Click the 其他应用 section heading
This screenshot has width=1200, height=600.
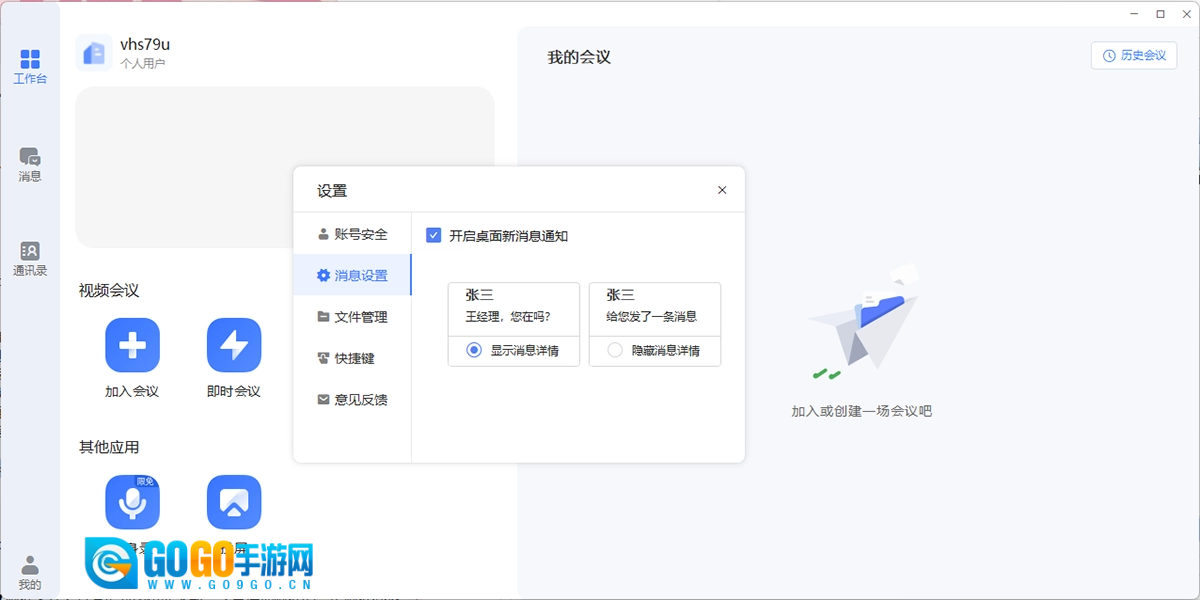pos(109,447)
